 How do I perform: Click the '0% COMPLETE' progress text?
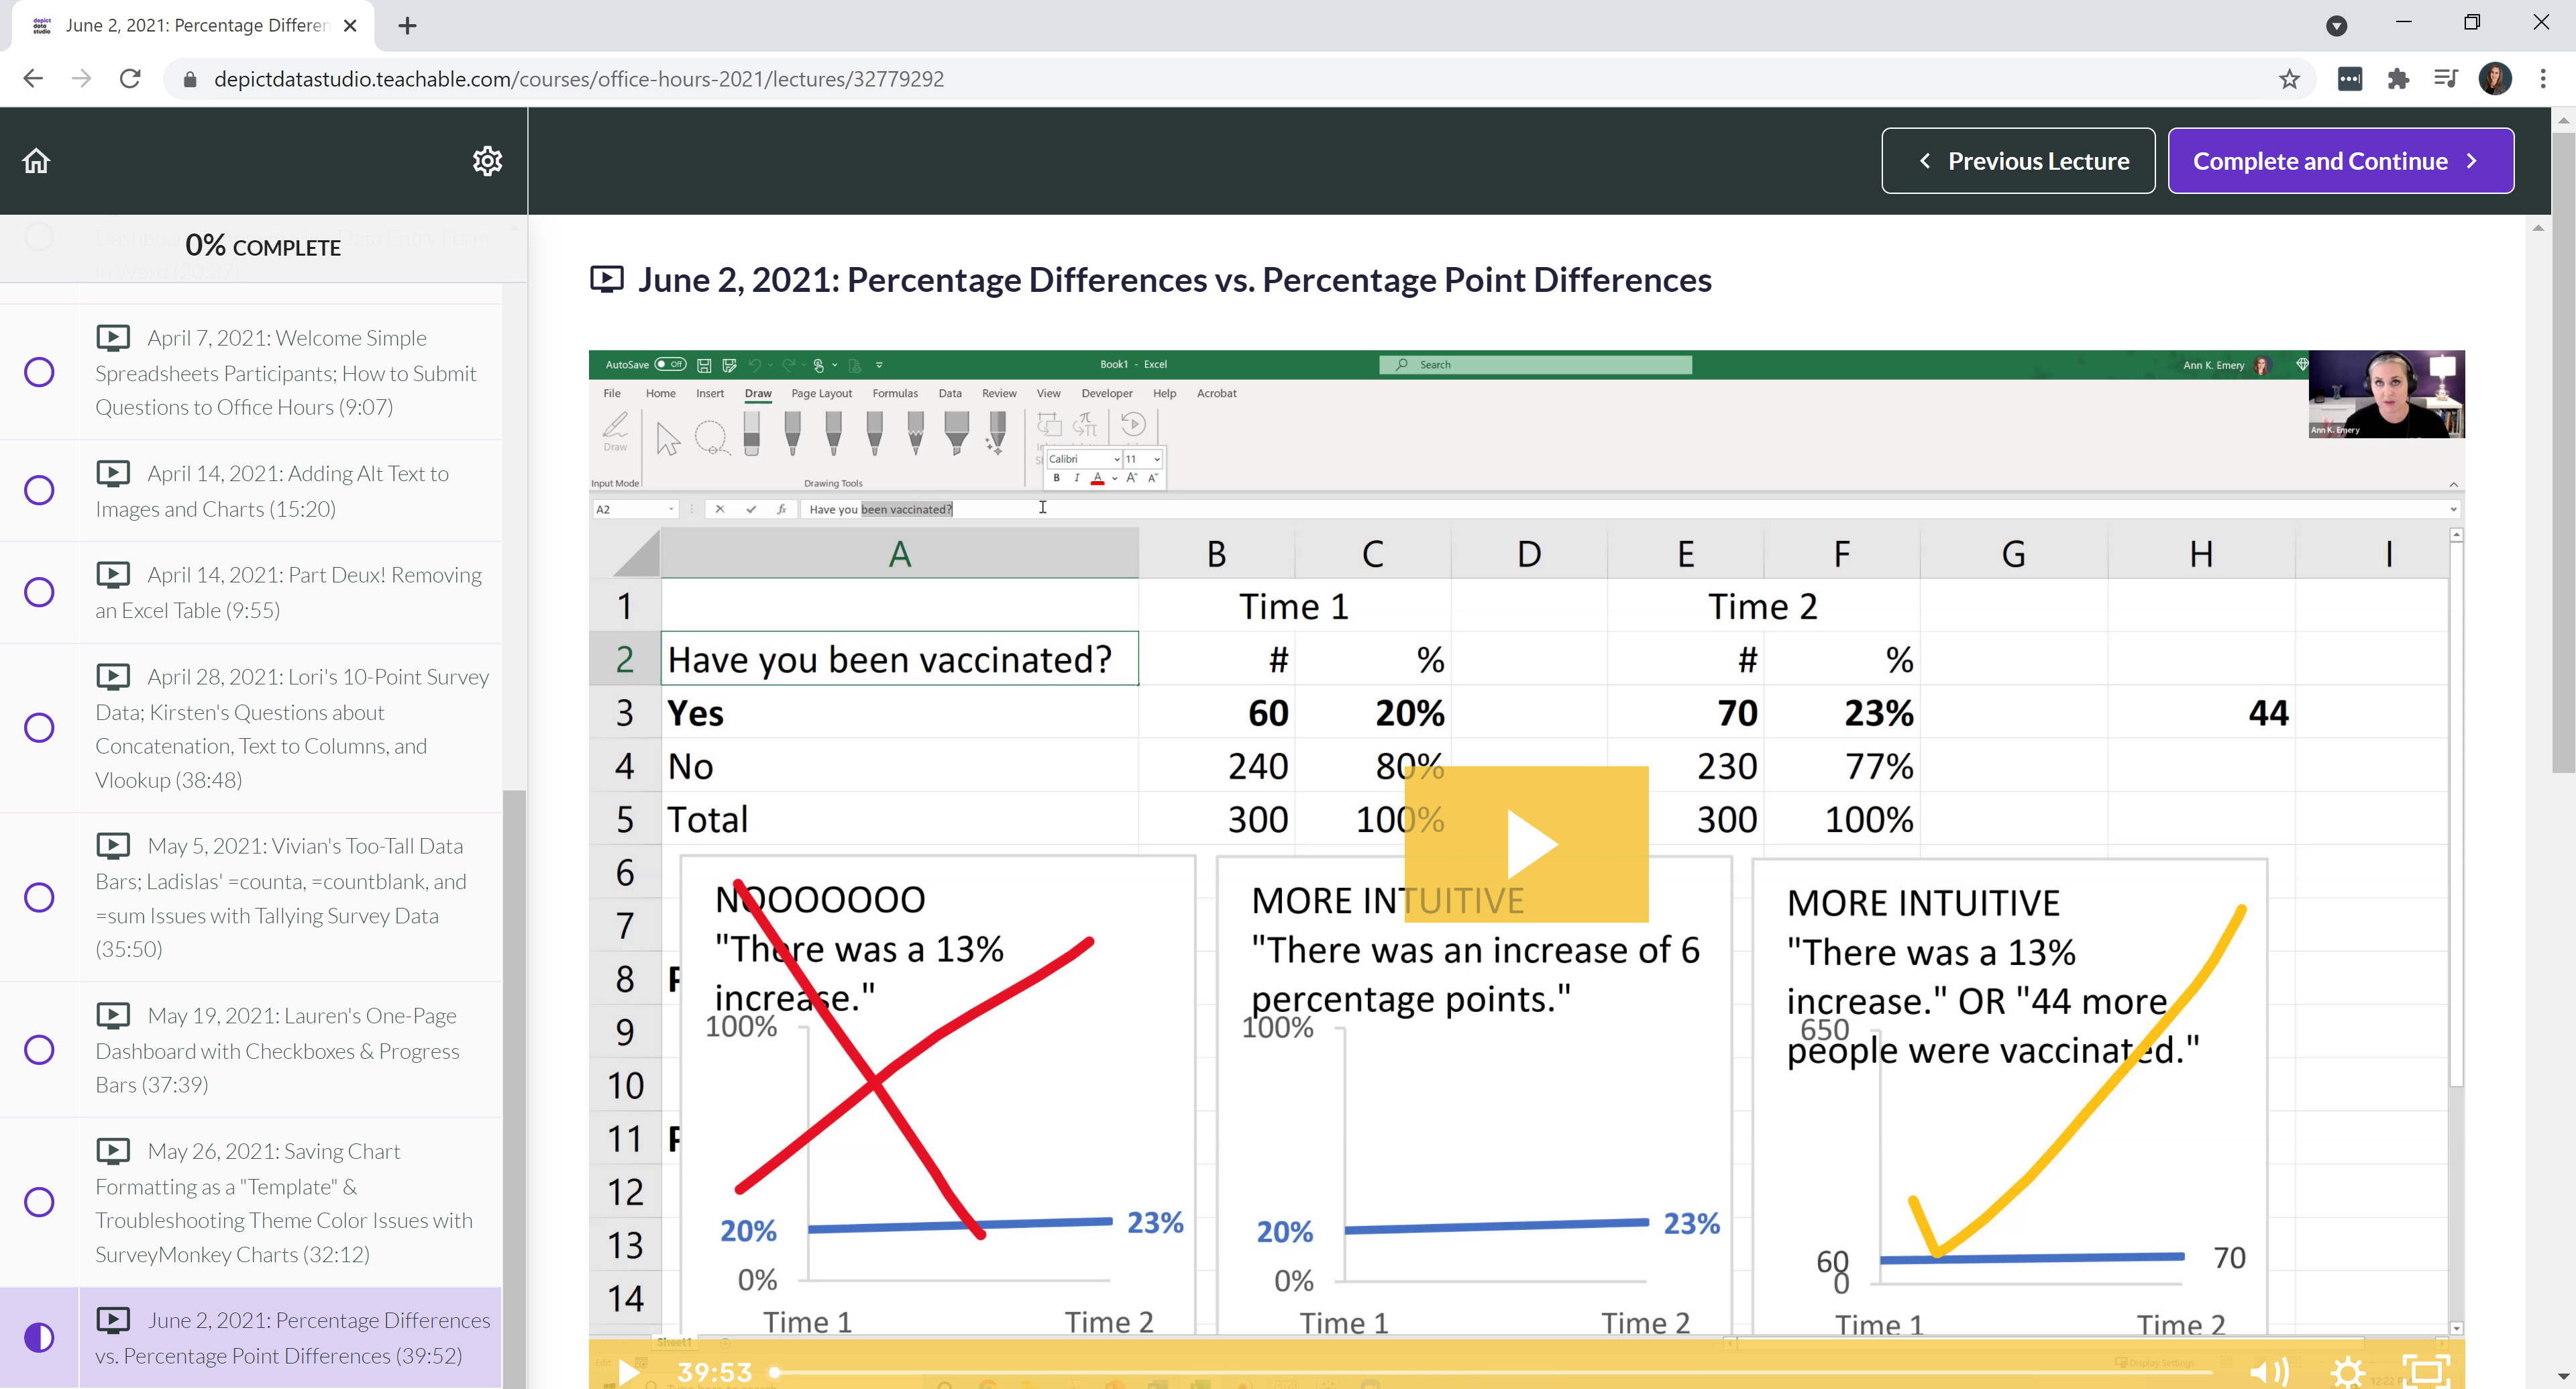263,246
